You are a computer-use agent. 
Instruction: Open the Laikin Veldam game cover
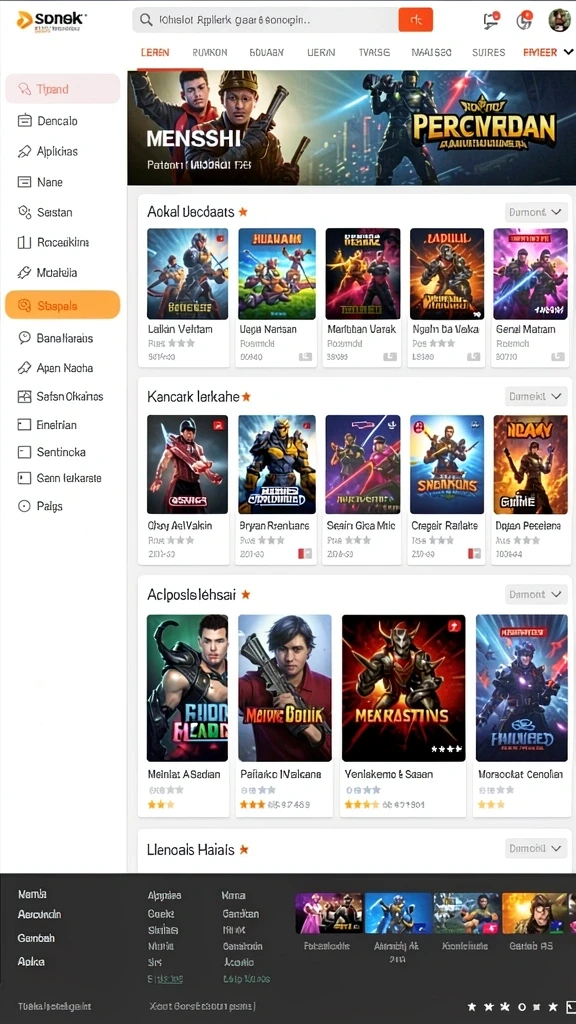tap(187, 274)
